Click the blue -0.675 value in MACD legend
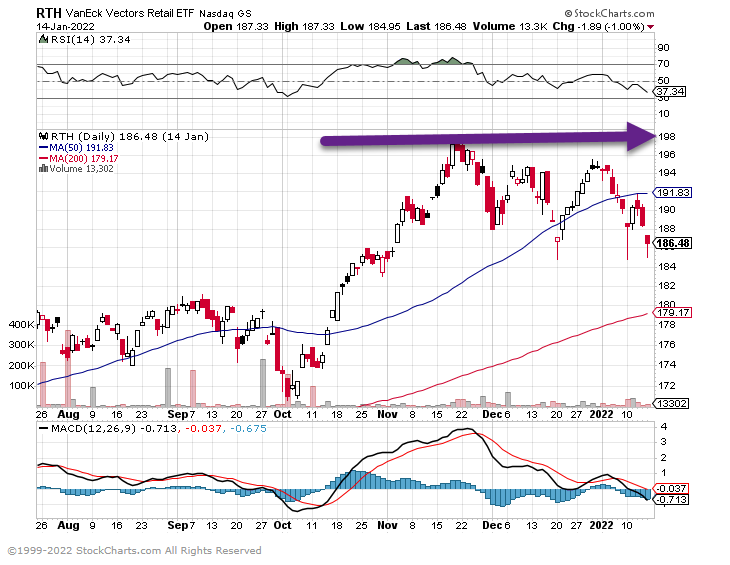Image resolution: width=730 pixels, height=565 pixels. pos(248,428)
